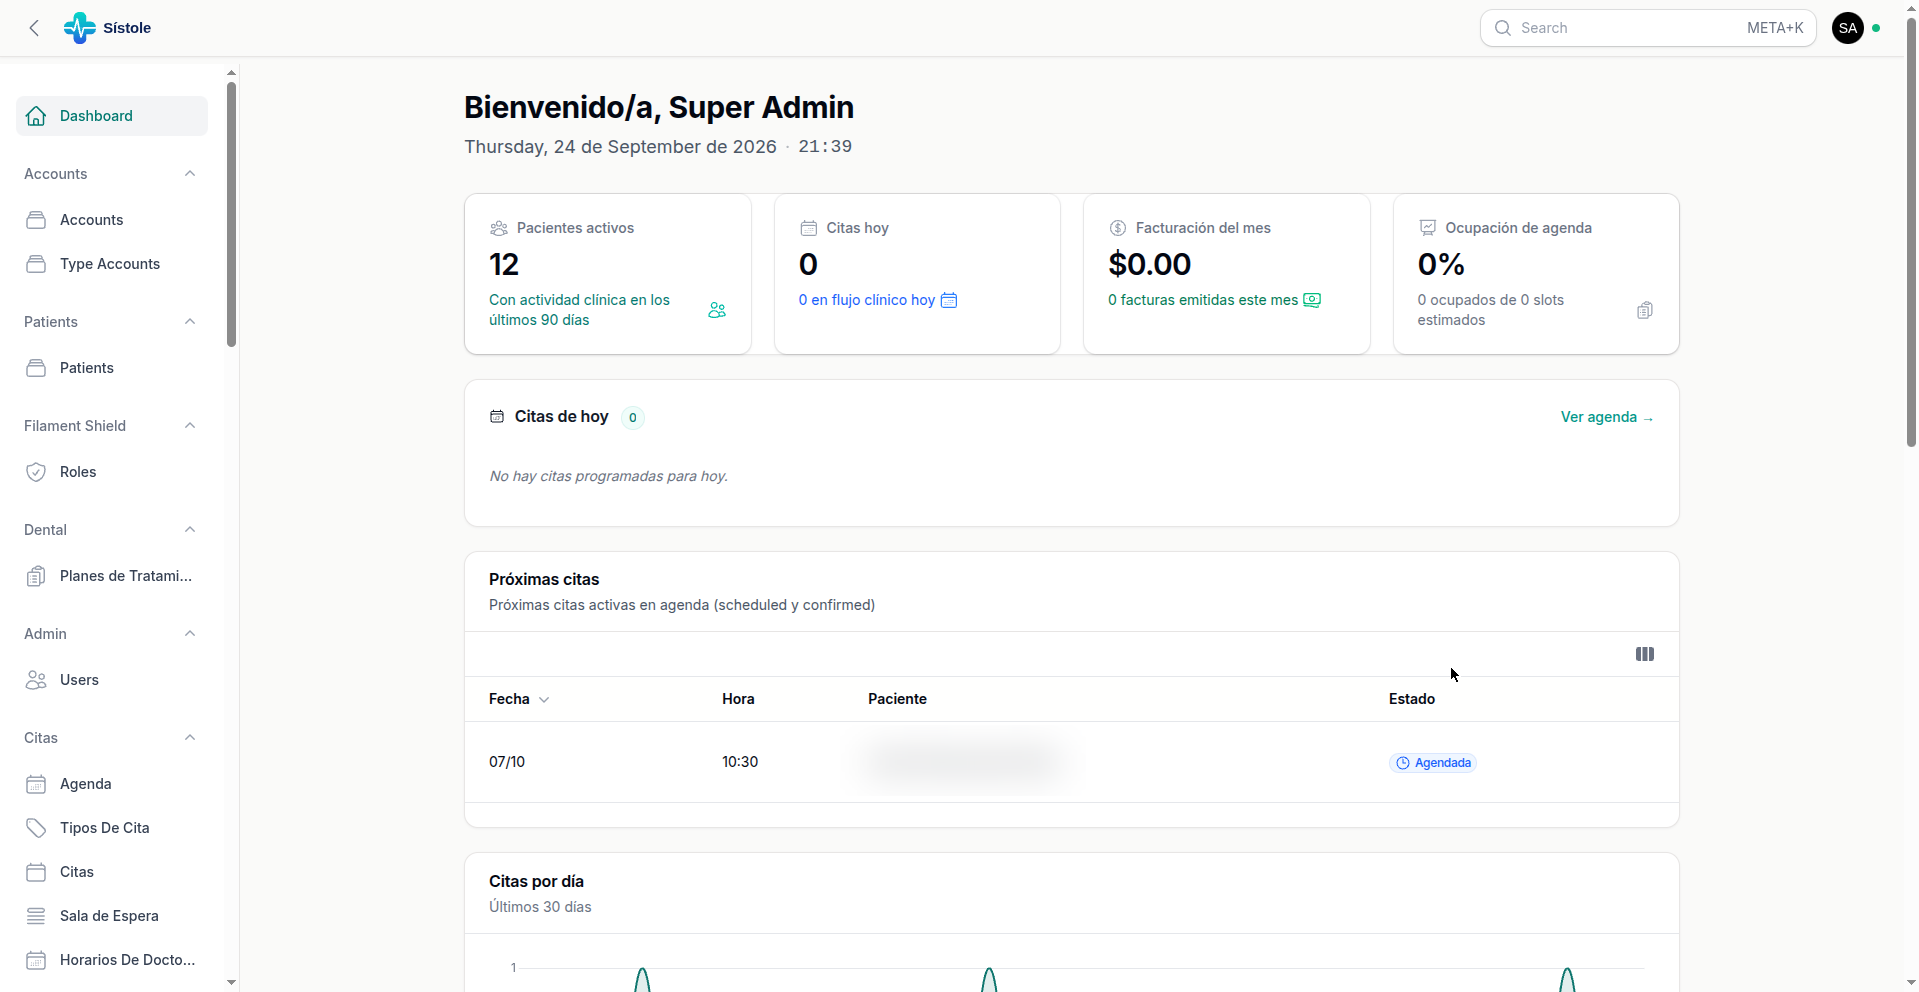Click calendar icon next to flujo clínico hoy
The image size is (1919, 992).
point(949,300)
